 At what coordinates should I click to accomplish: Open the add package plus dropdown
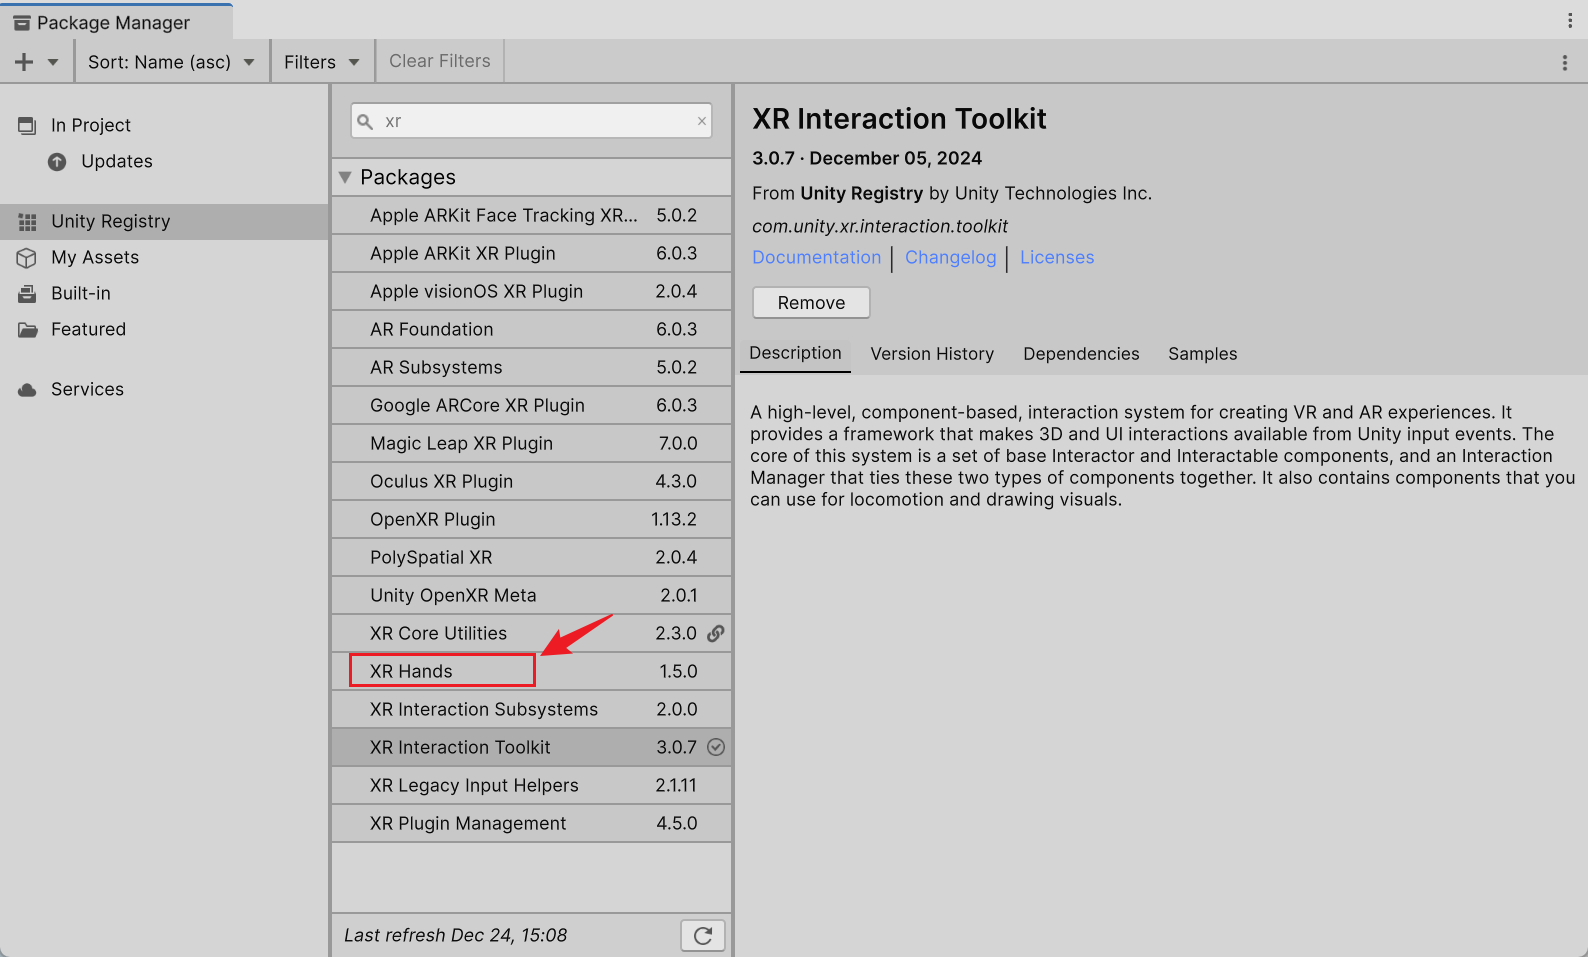point(37,62)
